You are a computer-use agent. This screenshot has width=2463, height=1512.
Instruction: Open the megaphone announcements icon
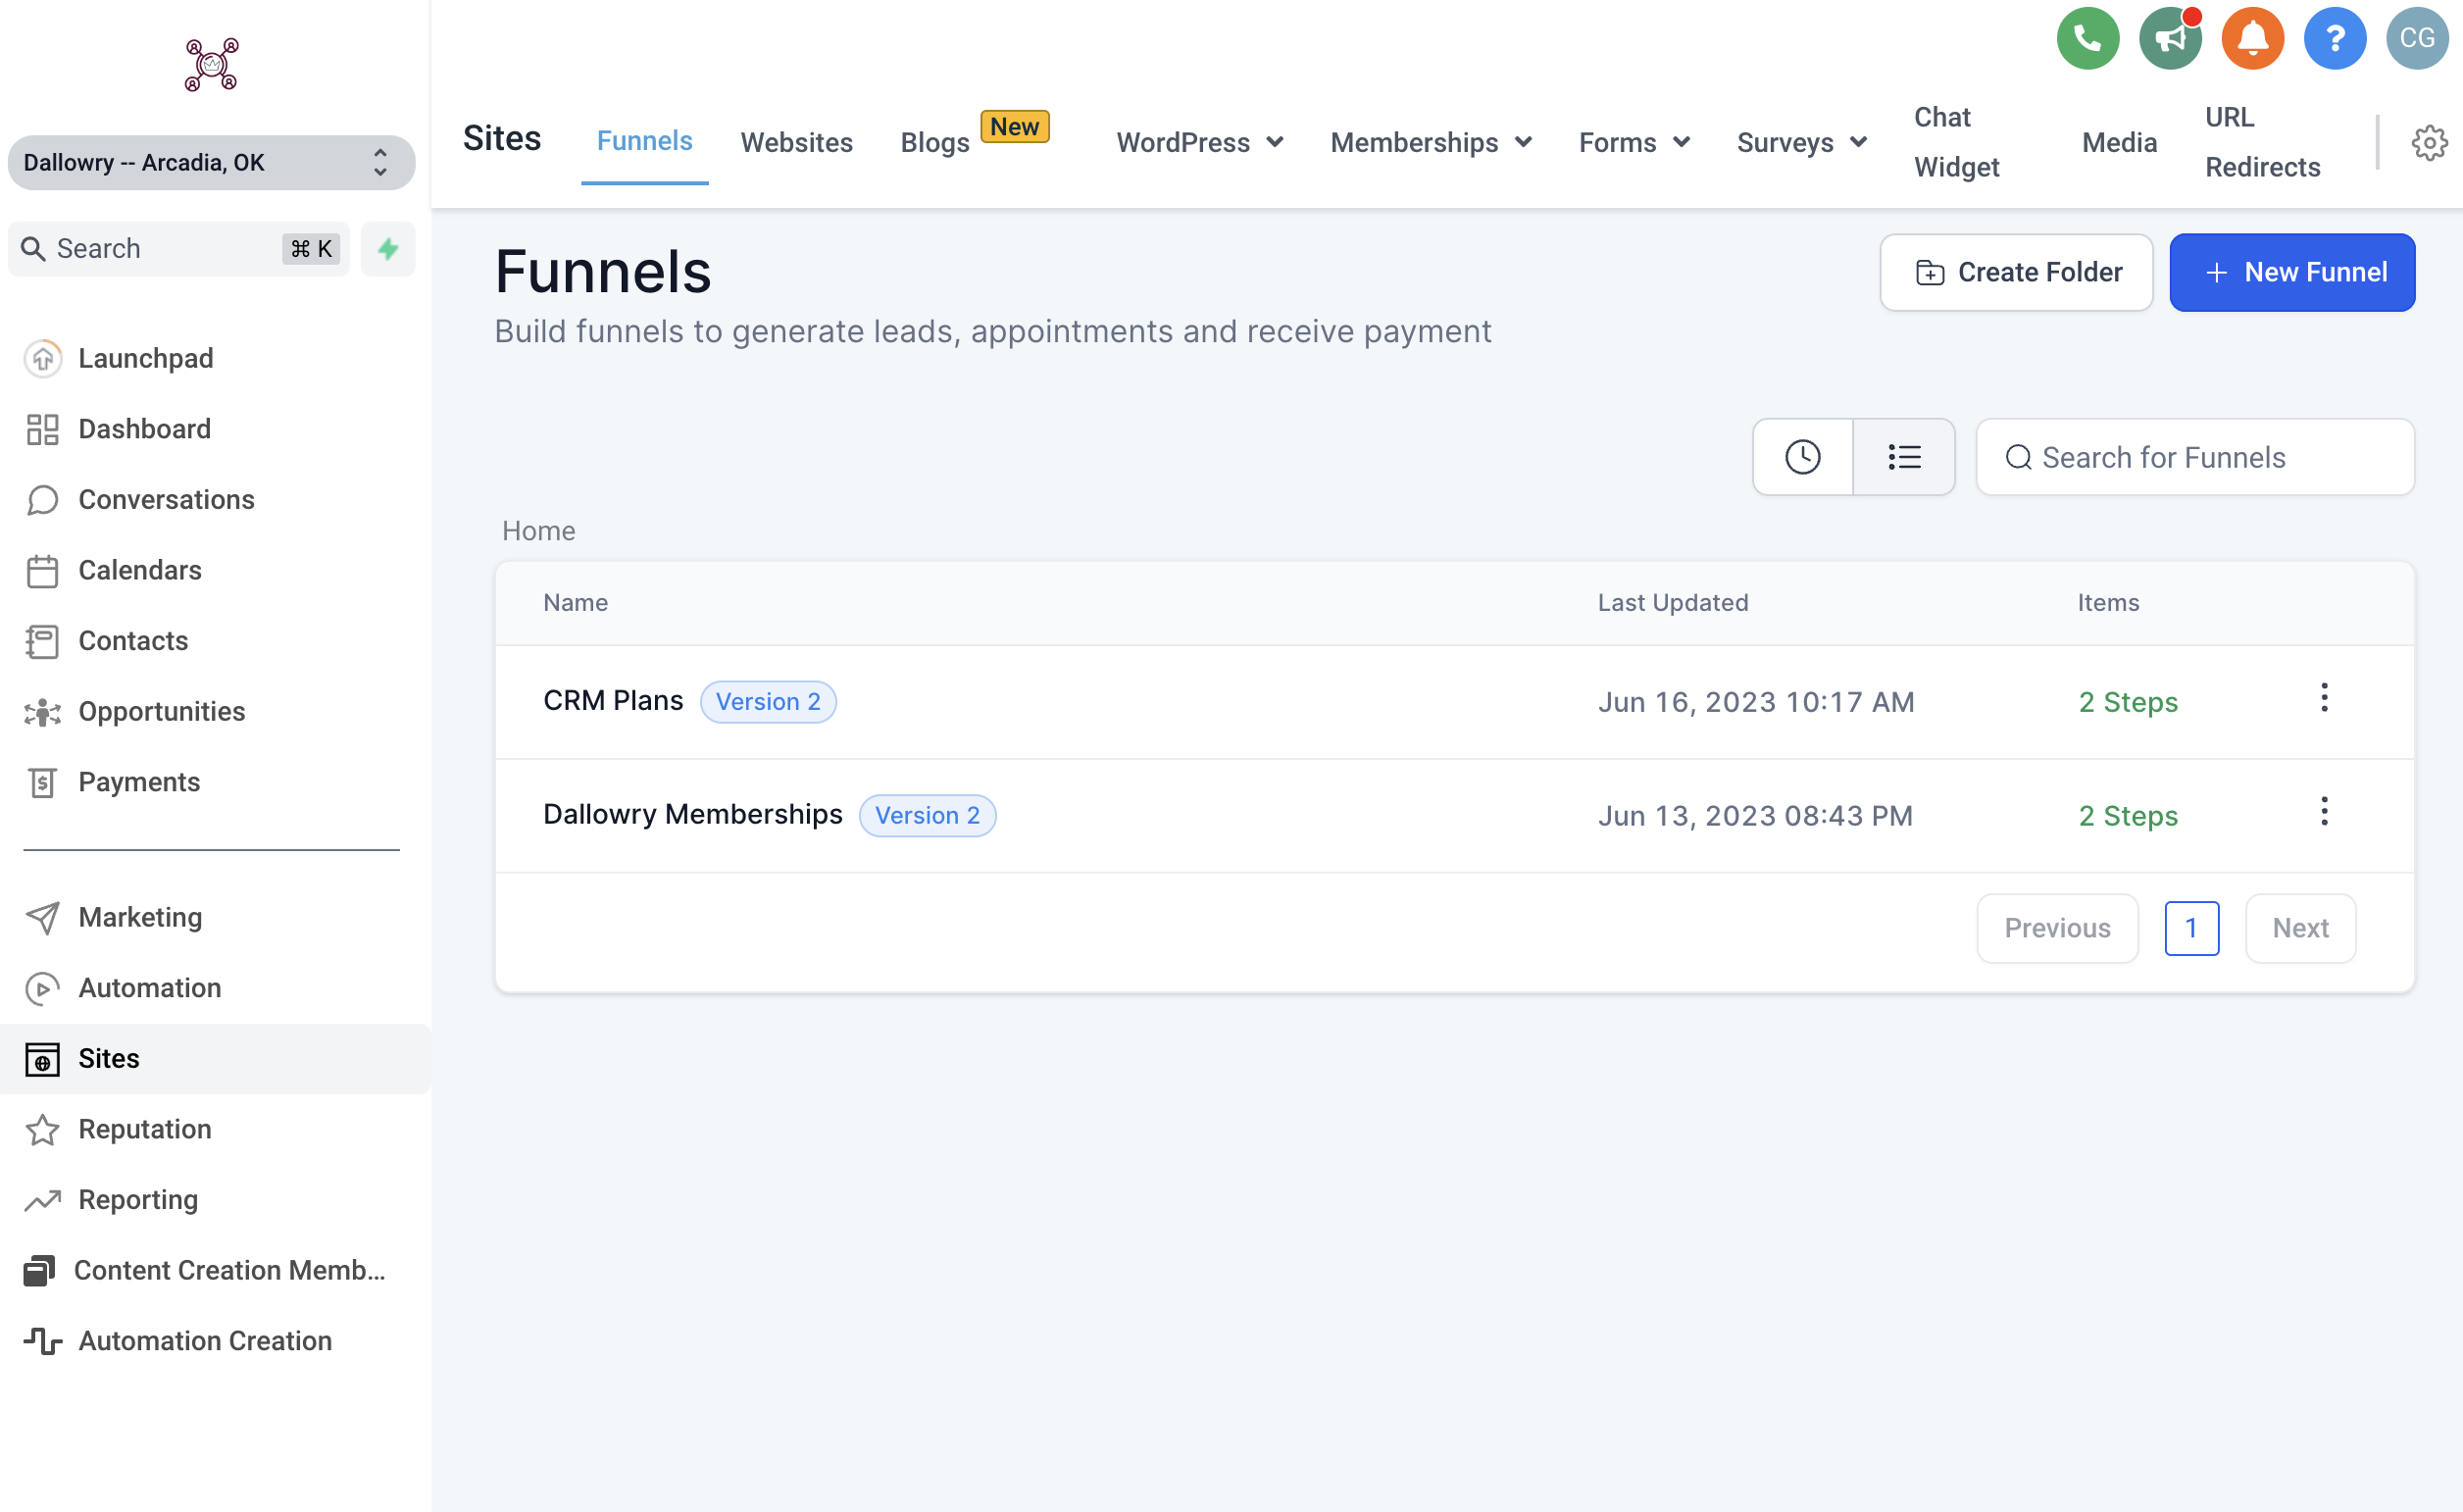(x=2170, y=39)
